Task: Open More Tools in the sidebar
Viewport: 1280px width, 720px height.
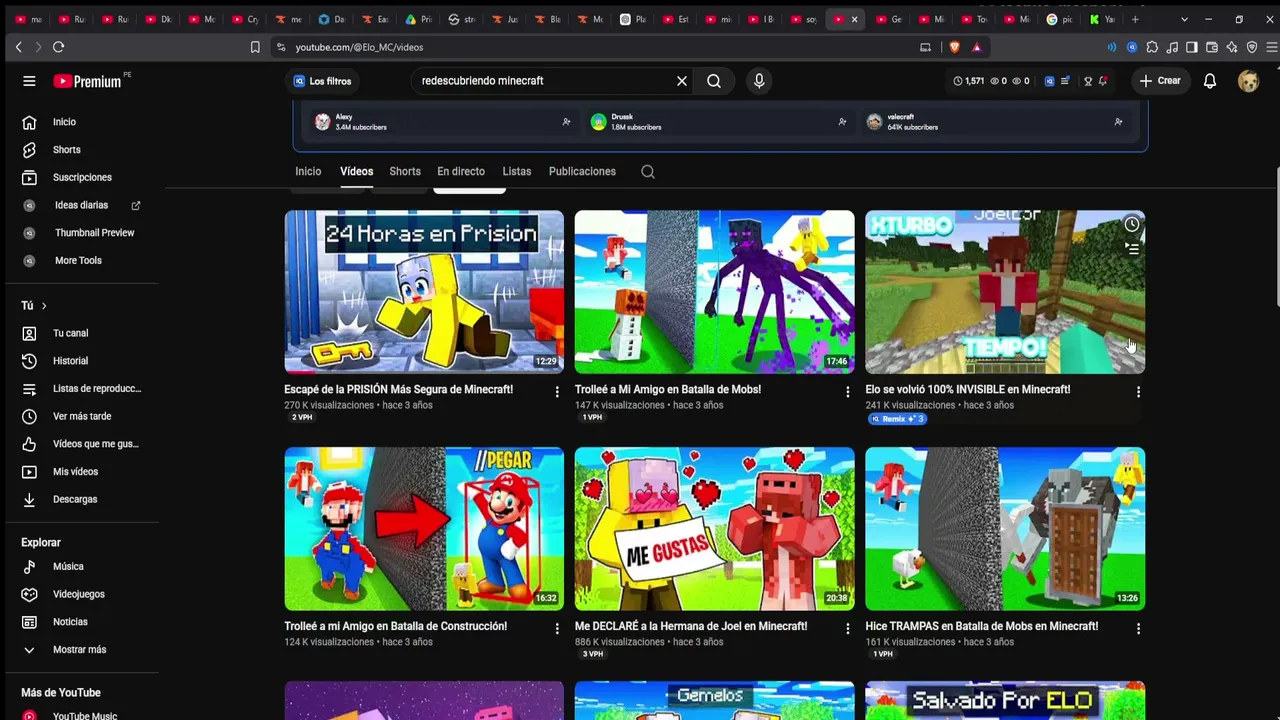Action: pos(81,261)
